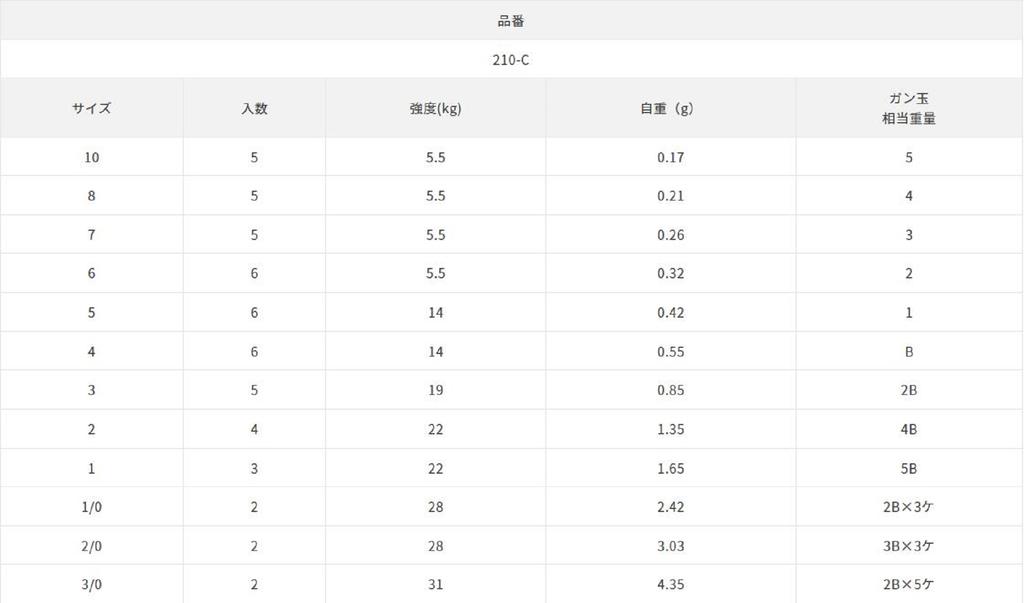Viewport: 1024px width, 603px height.
Task: Select the 3/0 size cell
Action: point(91,585)
